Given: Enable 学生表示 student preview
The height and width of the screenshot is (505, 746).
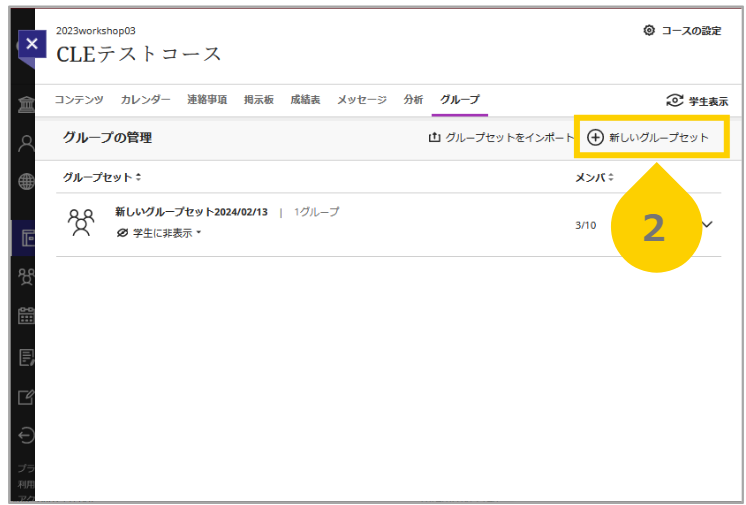Looking at the screenshot, I should click(697, 101).
